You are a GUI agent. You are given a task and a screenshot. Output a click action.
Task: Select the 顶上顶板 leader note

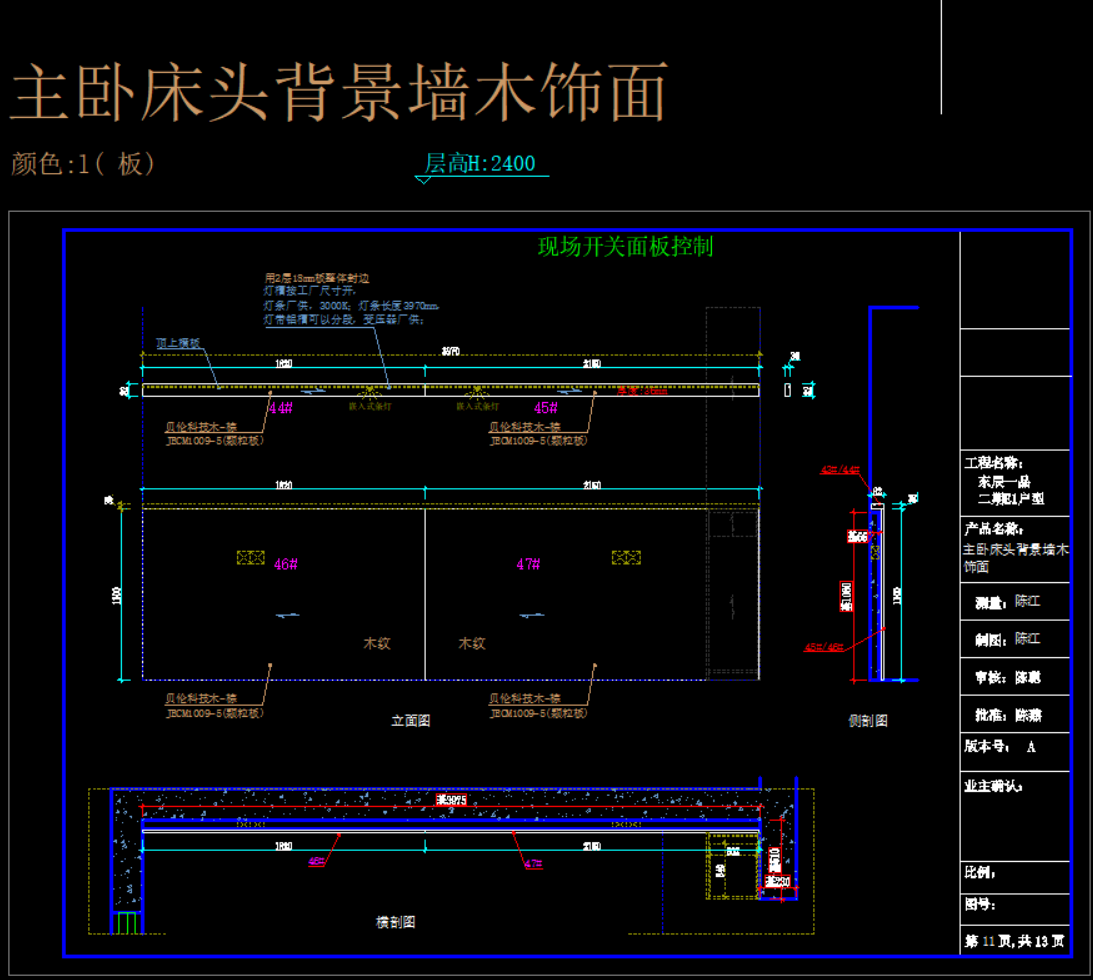pos(178,343)
